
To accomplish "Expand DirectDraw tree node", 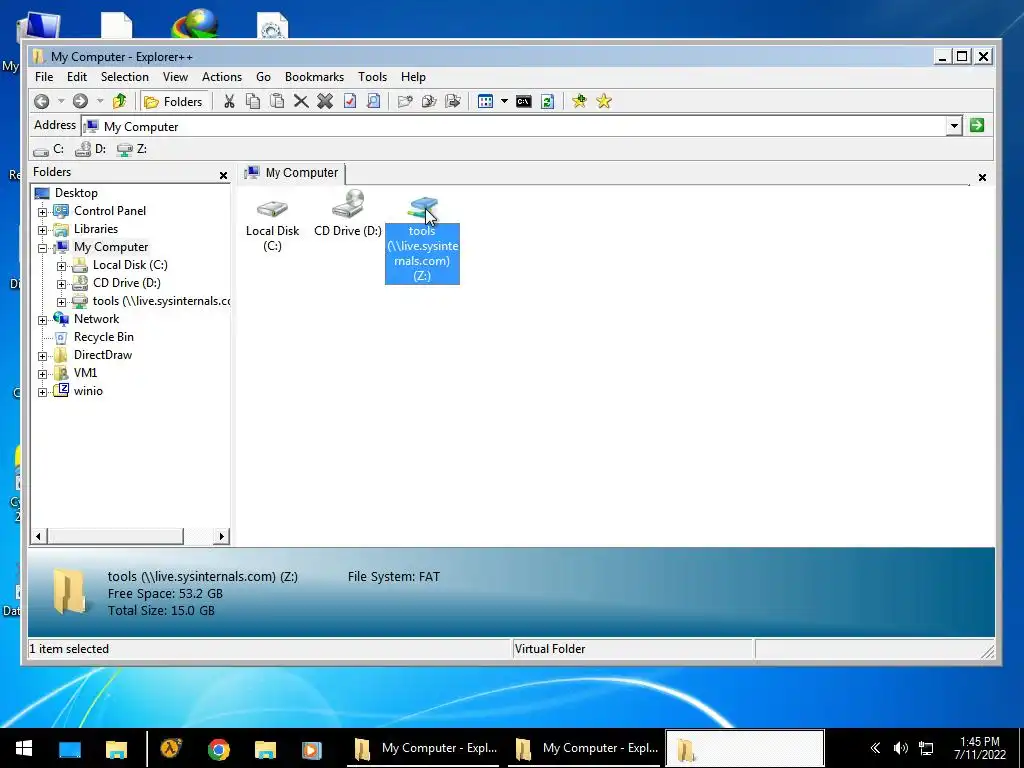I will (x=42, y=356).
